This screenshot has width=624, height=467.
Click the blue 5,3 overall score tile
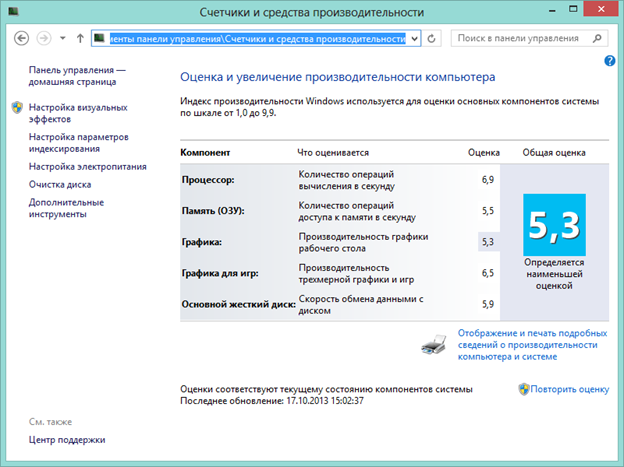point(554,225)
